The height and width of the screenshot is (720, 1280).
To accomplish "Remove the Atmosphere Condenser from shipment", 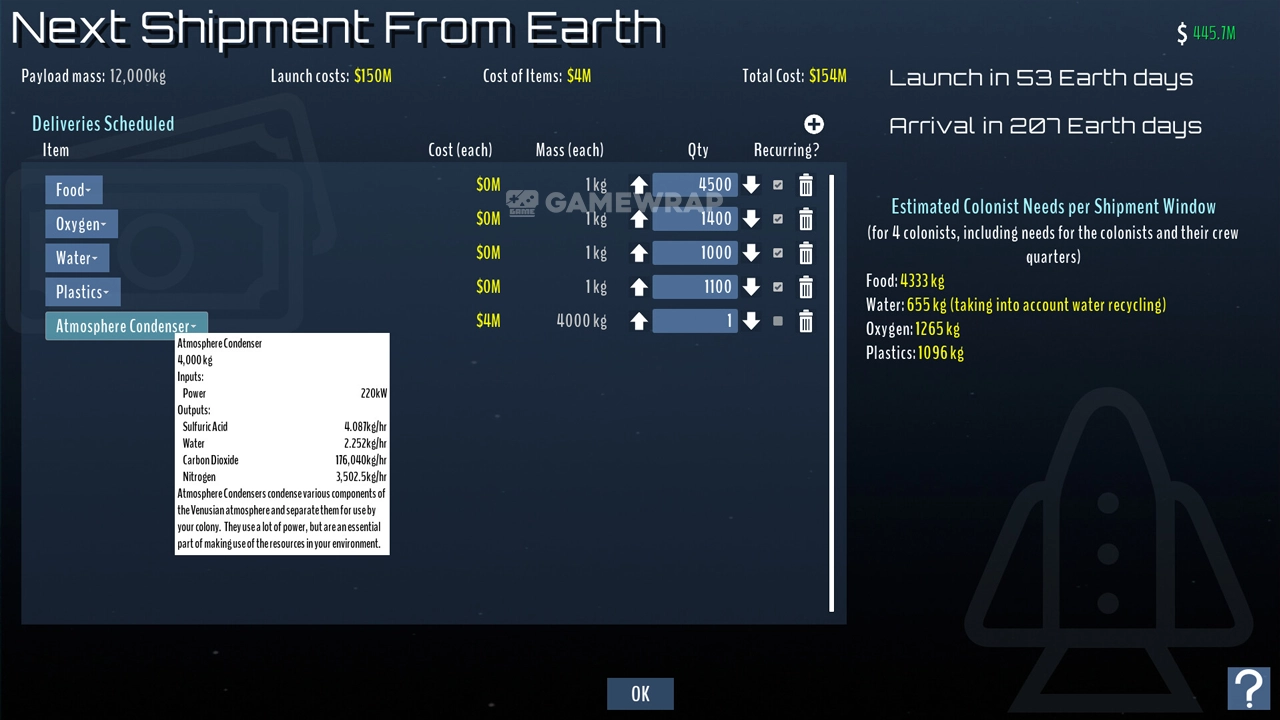I will (x=805, y=321).
